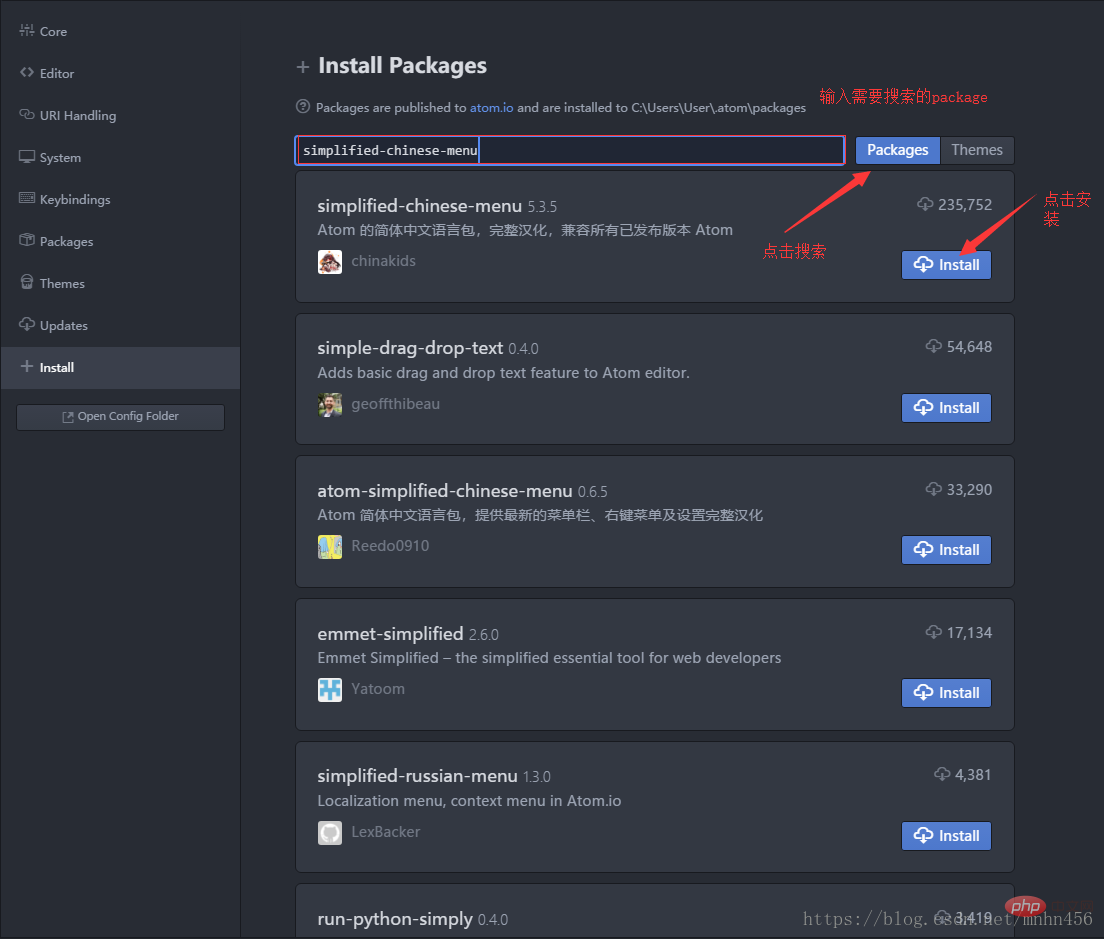1104x939 pixels.
Task: Open simplified-chinese-menu package title
Action: coord(420,206)
